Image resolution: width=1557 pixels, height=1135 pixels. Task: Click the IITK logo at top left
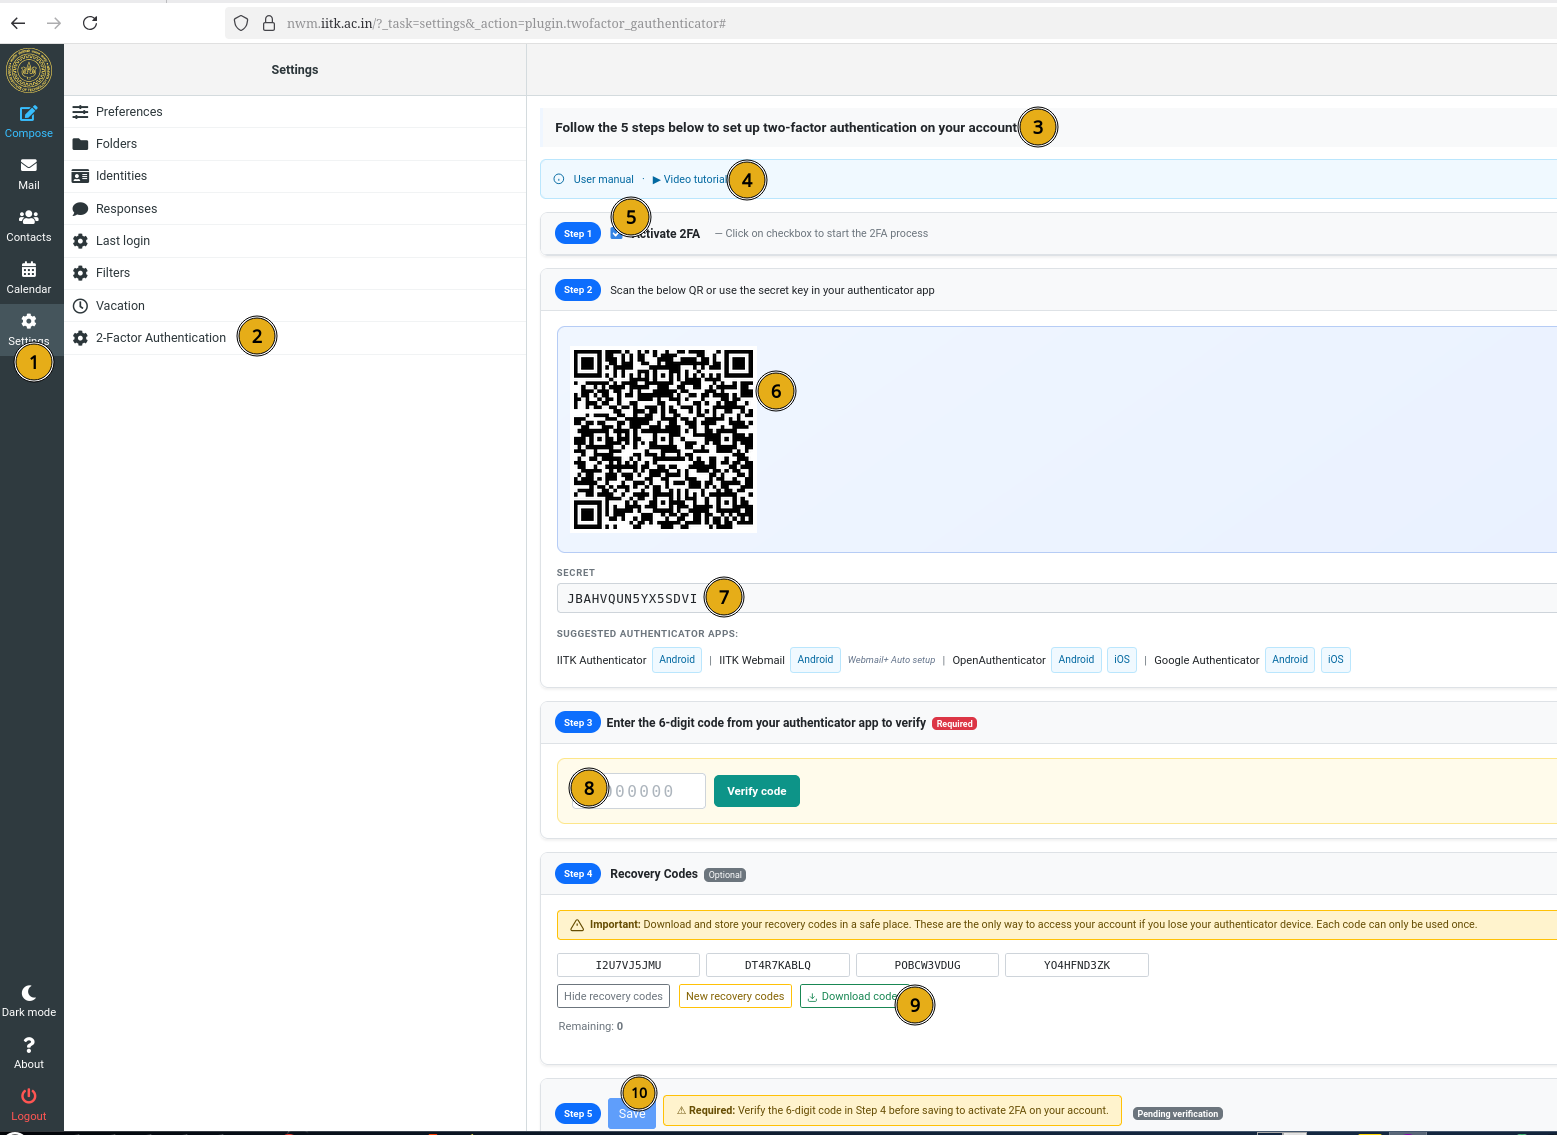[x=29, y=71]
